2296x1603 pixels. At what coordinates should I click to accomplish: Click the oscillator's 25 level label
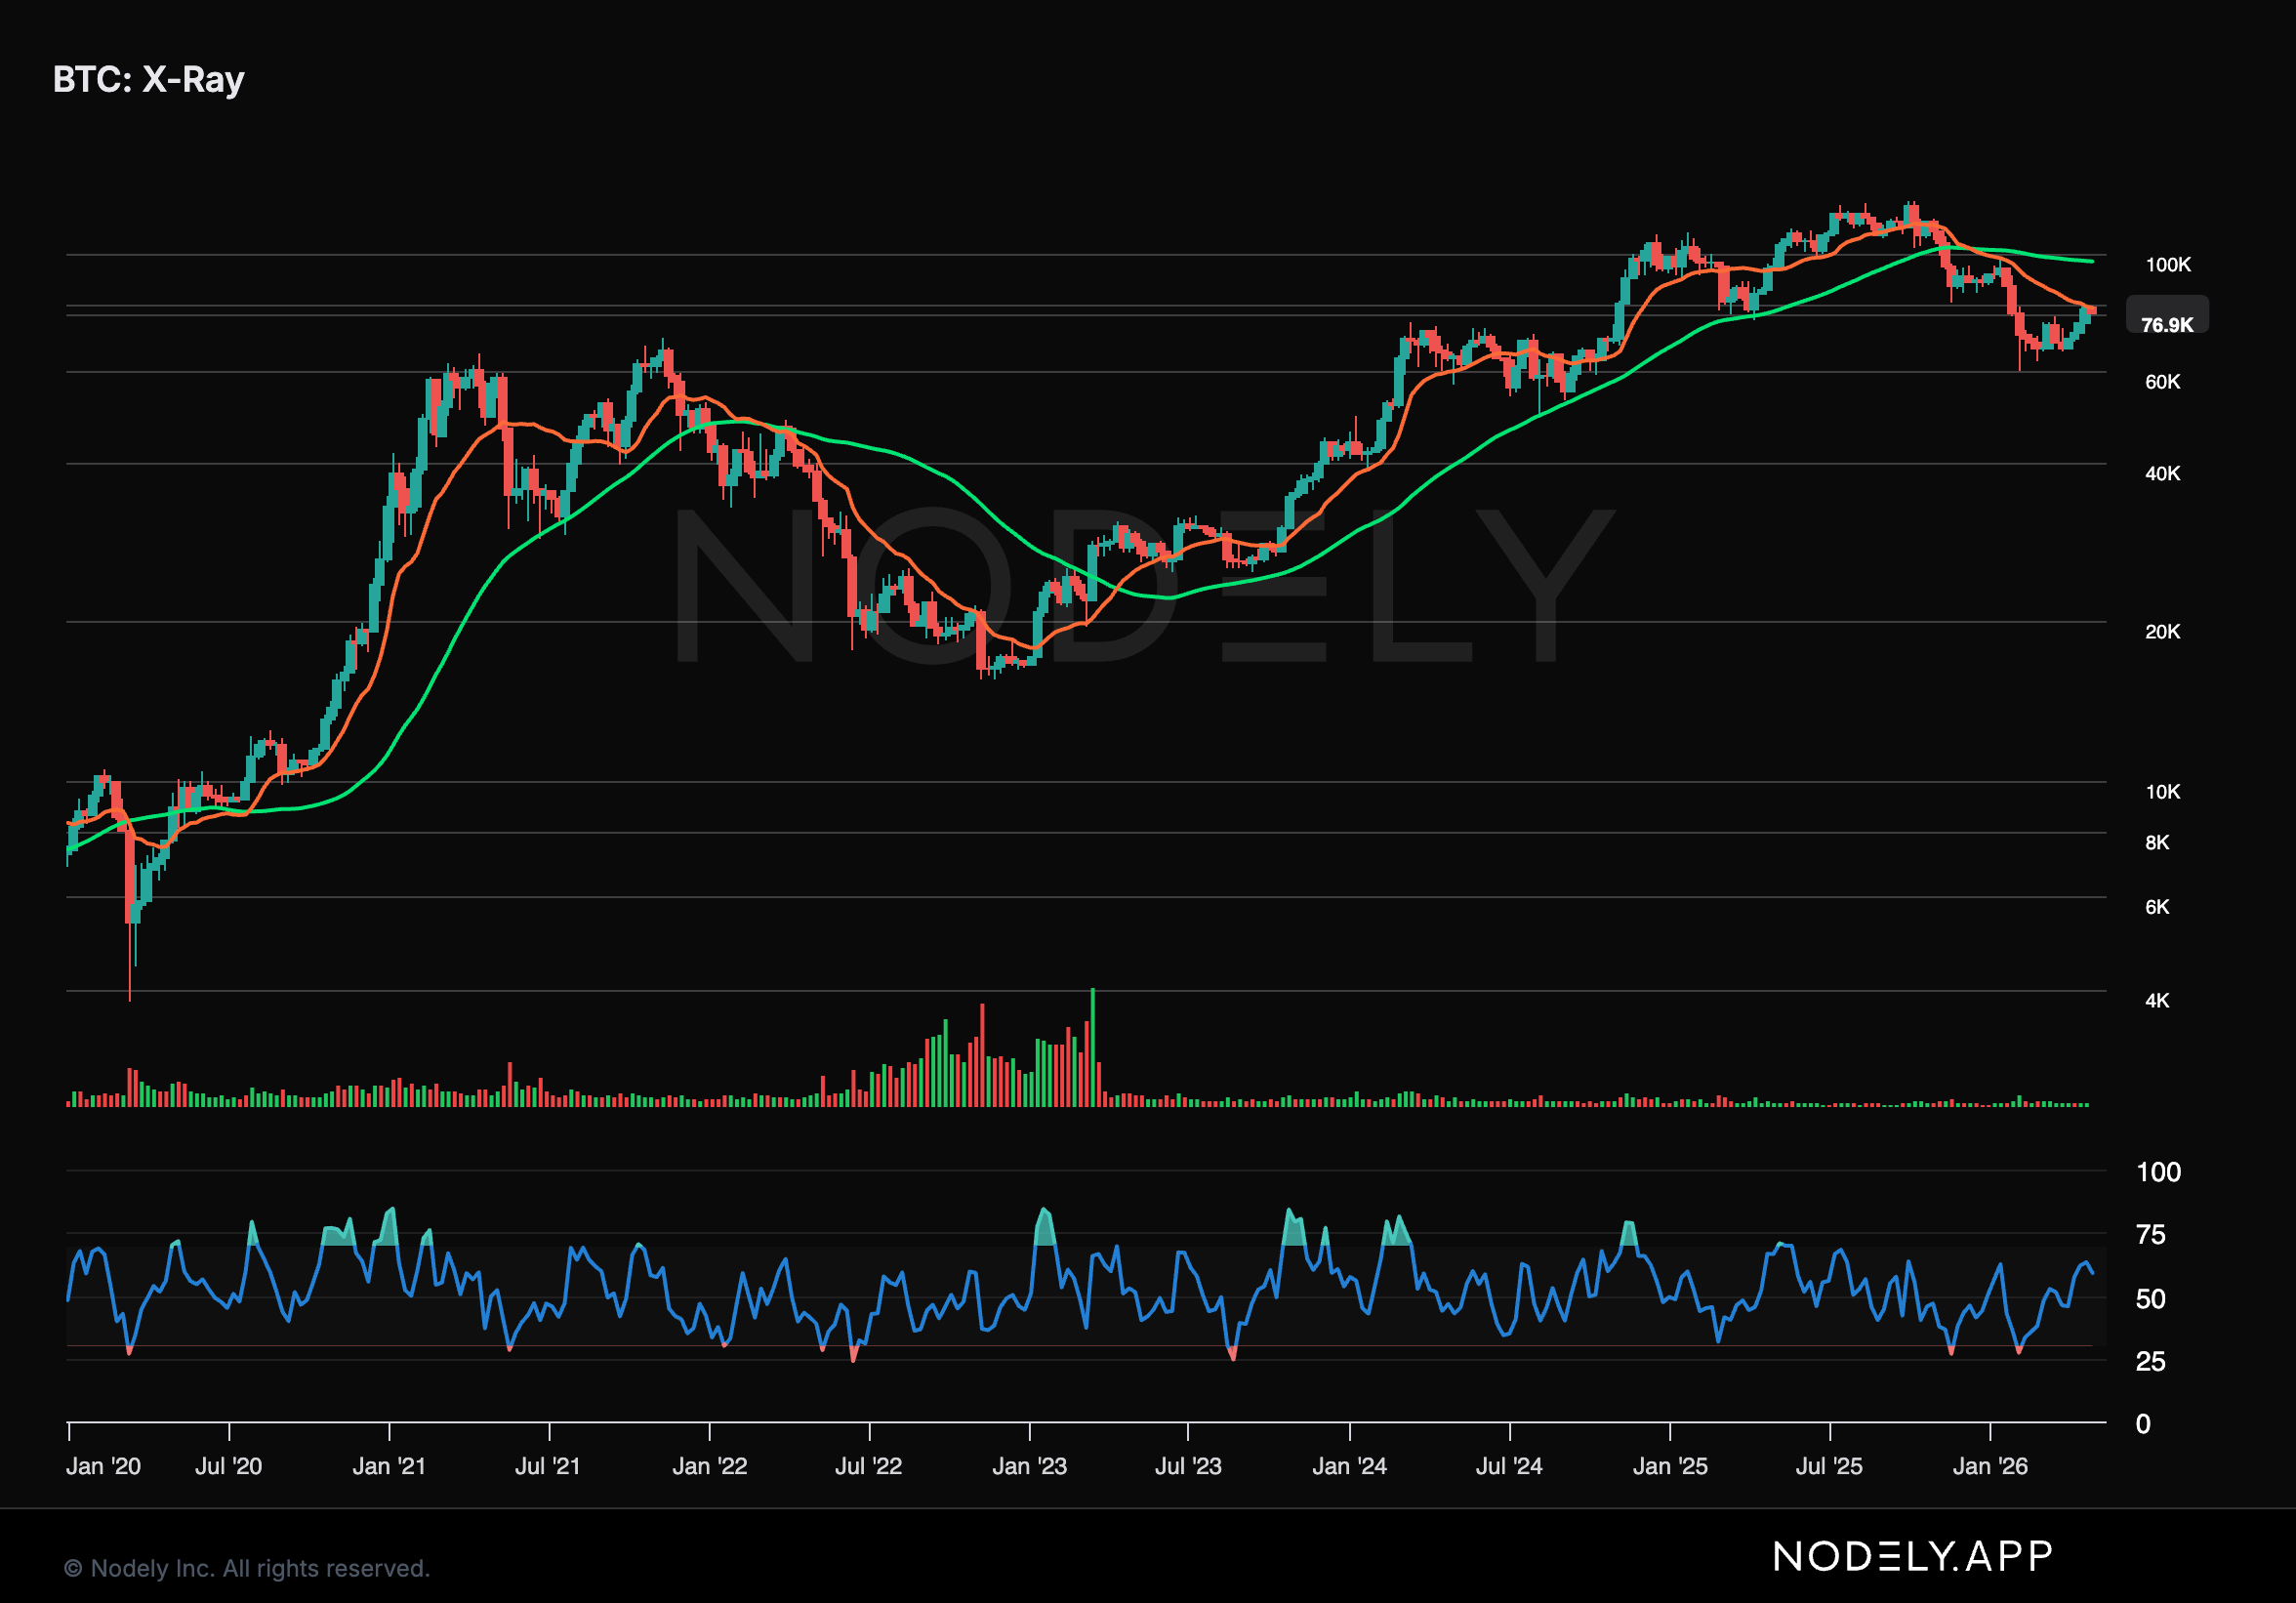tap(2150, 1361)
